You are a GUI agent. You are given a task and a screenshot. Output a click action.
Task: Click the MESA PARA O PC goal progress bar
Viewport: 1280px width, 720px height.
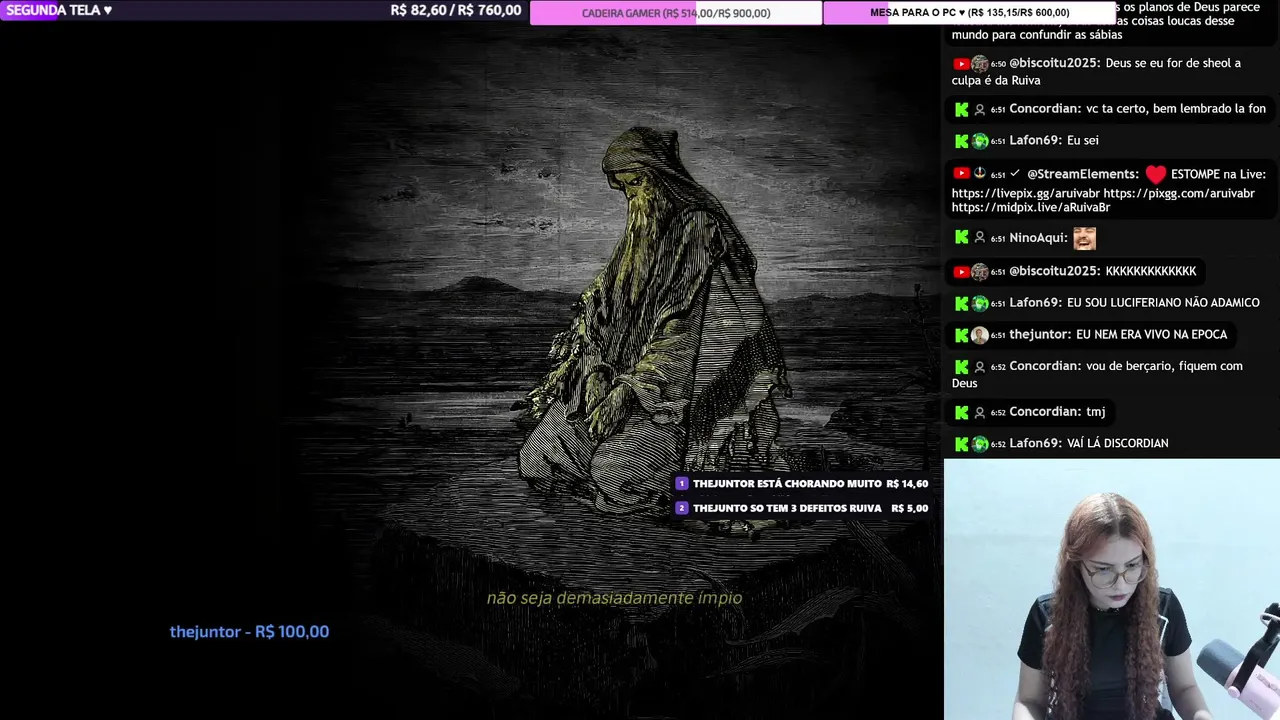pos(969,13)
